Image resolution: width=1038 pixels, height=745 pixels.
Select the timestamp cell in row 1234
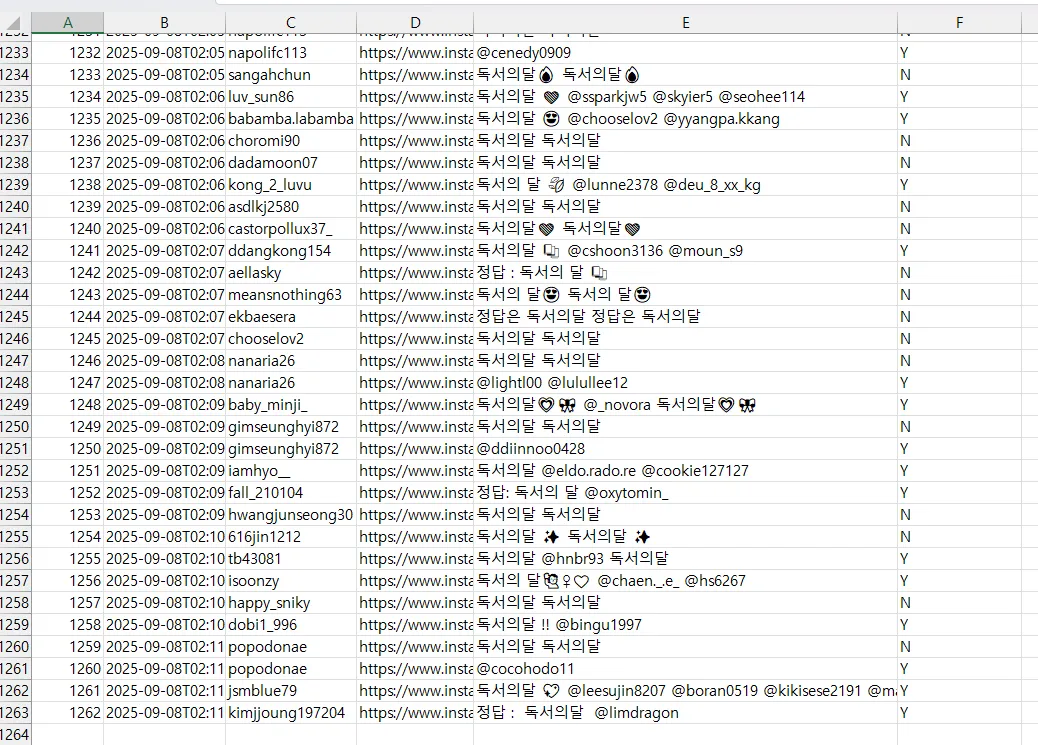click(165, 75)
